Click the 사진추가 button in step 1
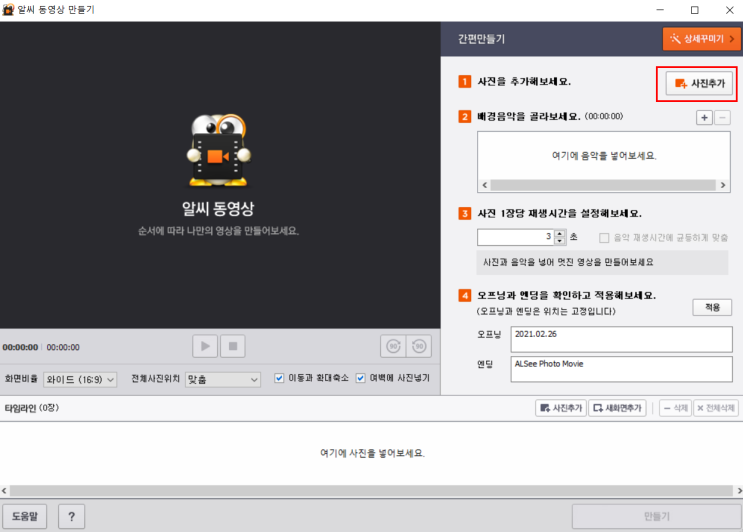 point(699,83)
